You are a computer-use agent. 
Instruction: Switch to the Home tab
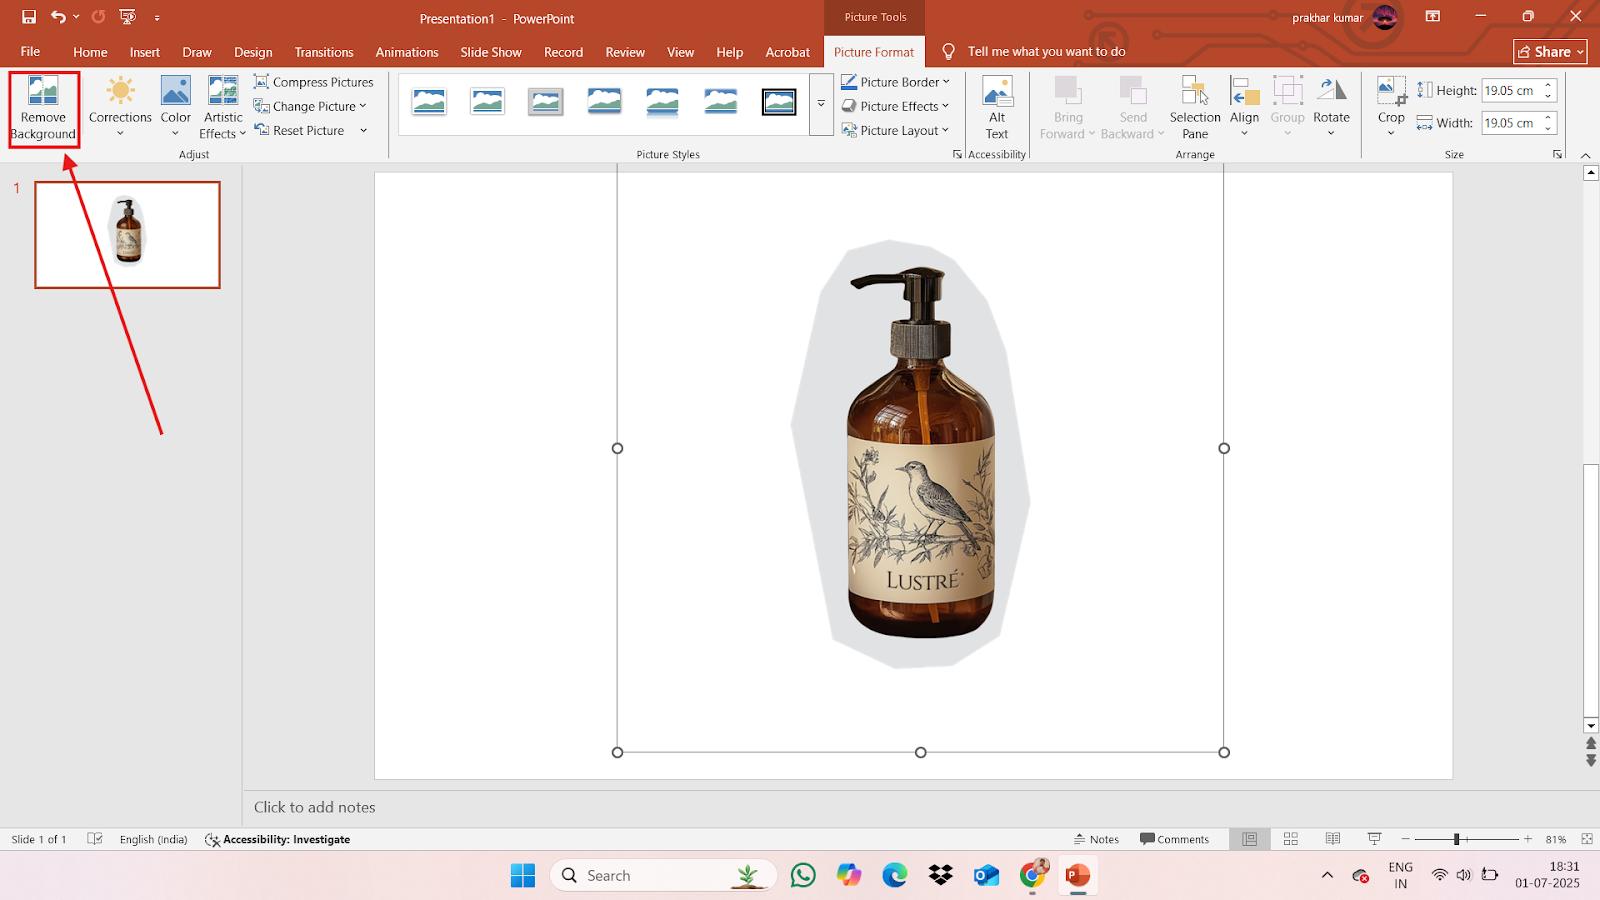(90, 52)
